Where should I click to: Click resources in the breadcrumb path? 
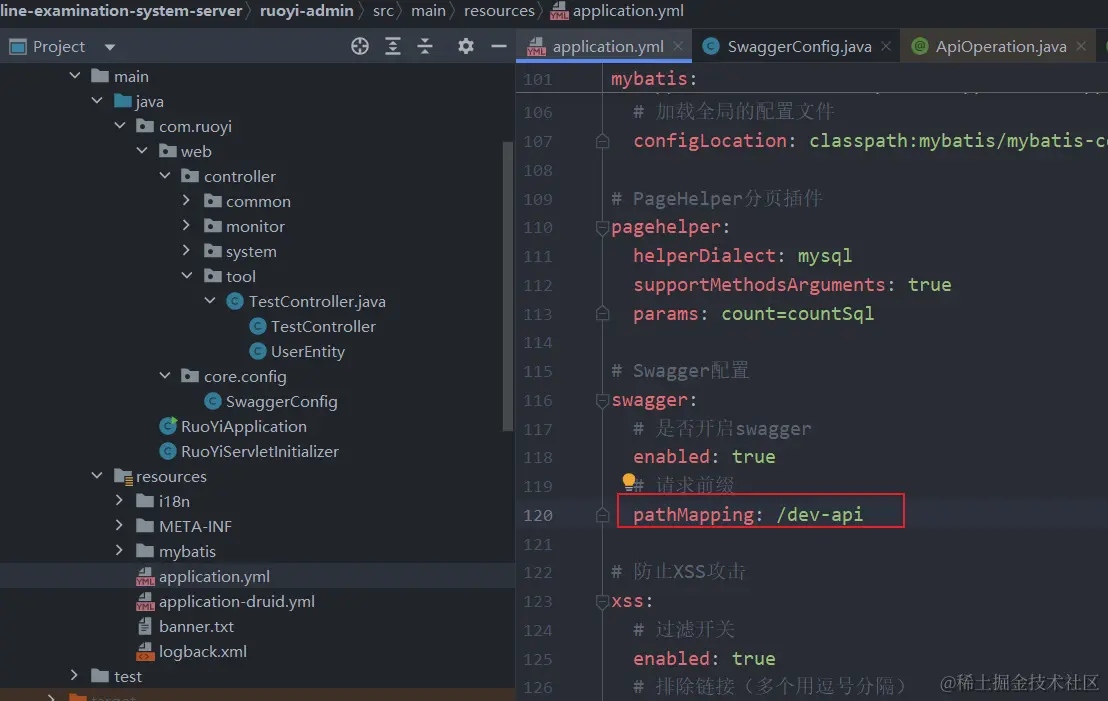499,11
